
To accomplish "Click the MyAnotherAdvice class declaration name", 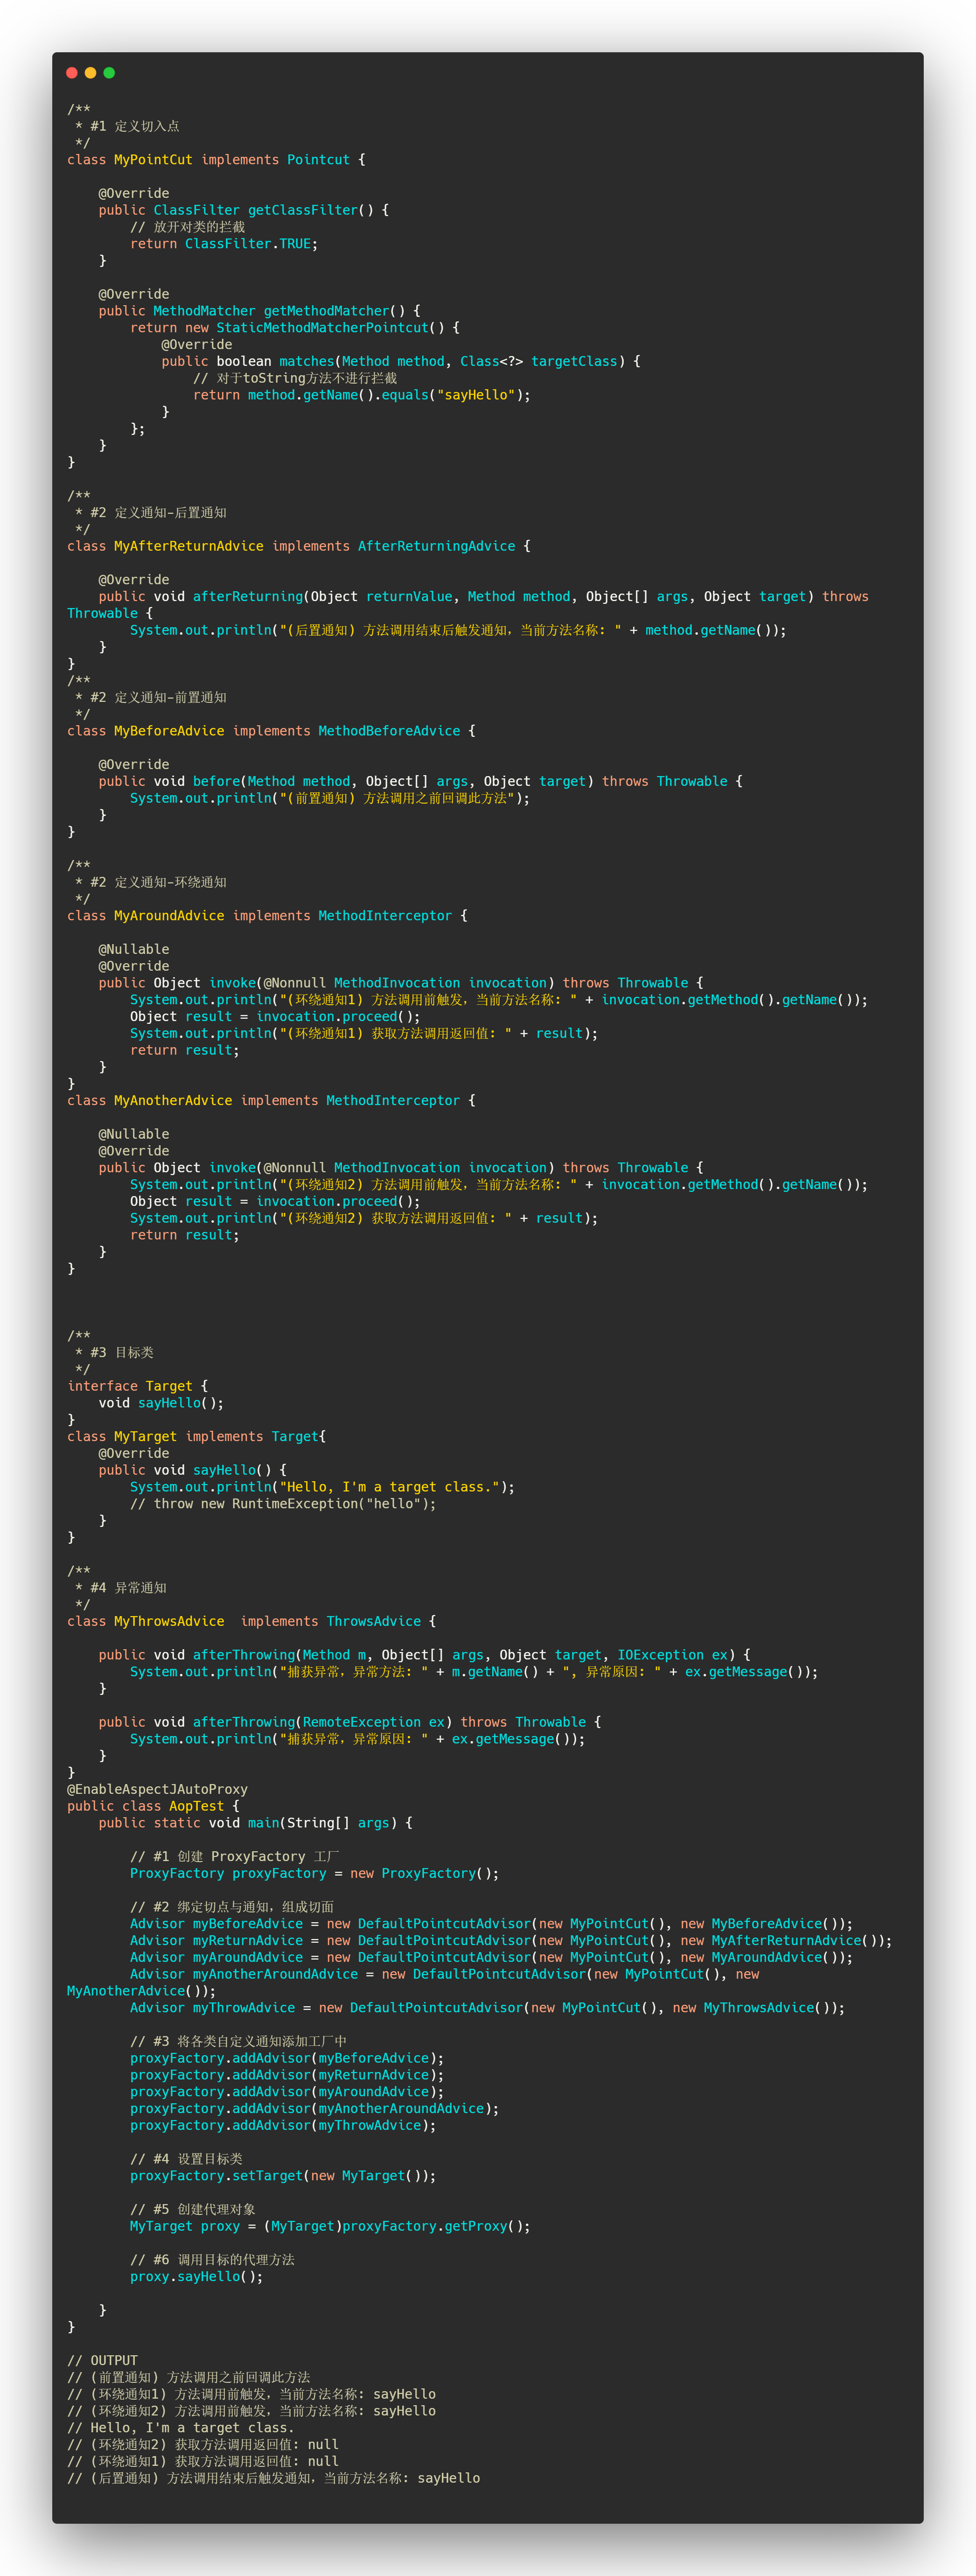I will point(172,1101).
